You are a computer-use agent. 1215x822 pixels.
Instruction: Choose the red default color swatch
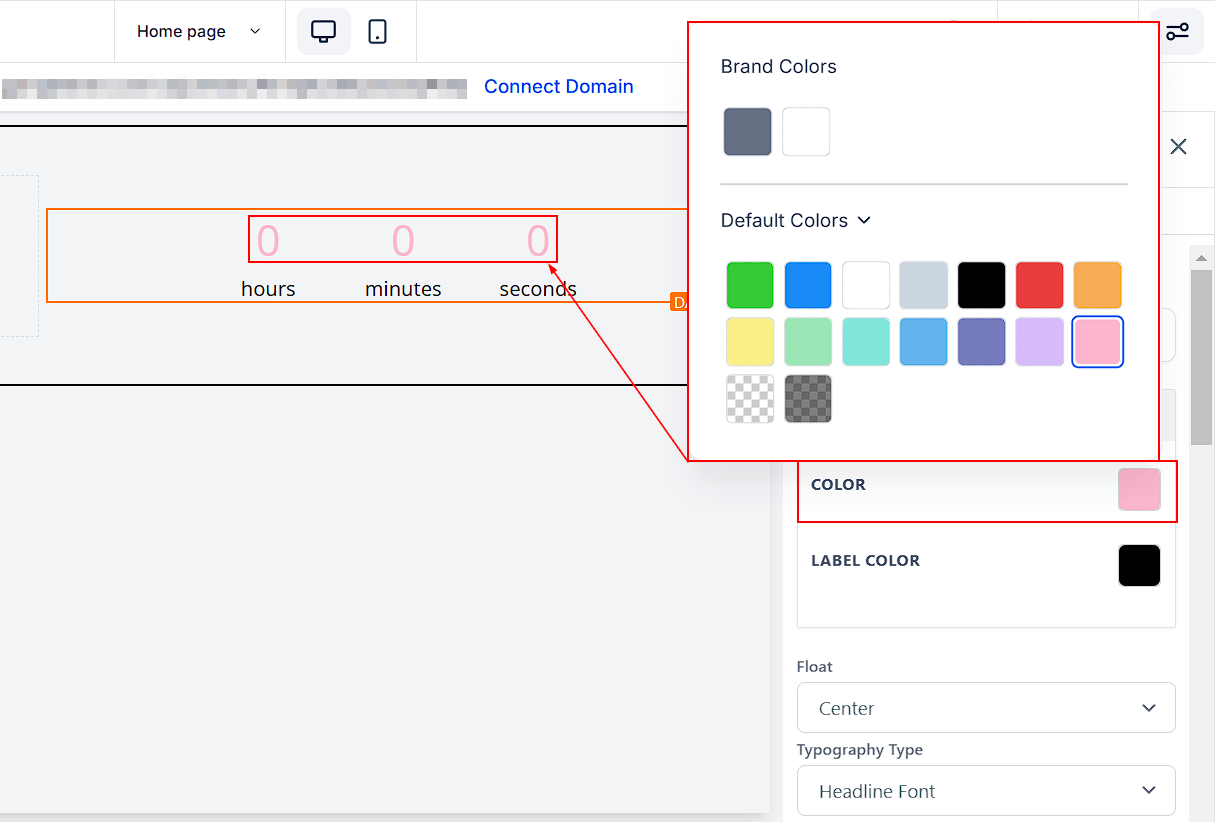point(1040,286)
